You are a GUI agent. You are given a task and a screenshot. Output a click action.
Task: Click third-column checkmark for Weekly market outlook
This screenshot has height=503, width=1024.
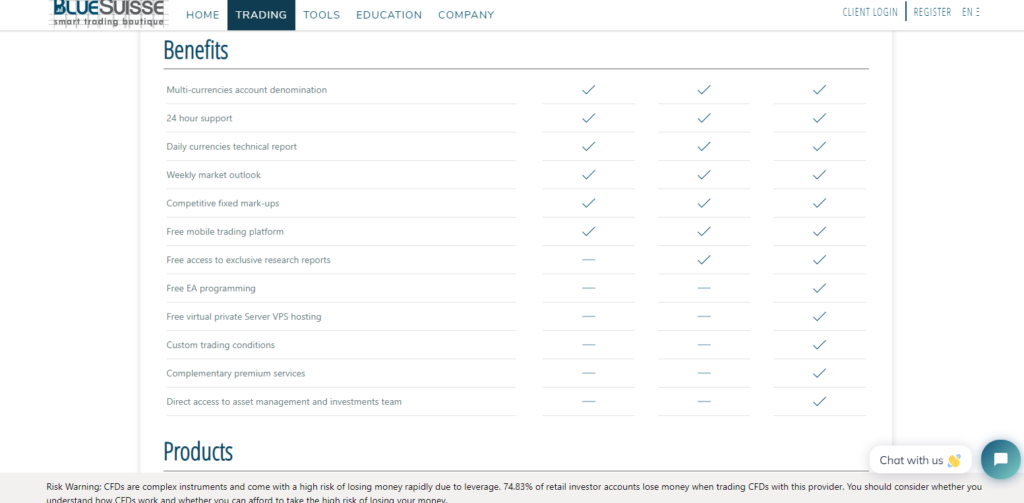819,175
